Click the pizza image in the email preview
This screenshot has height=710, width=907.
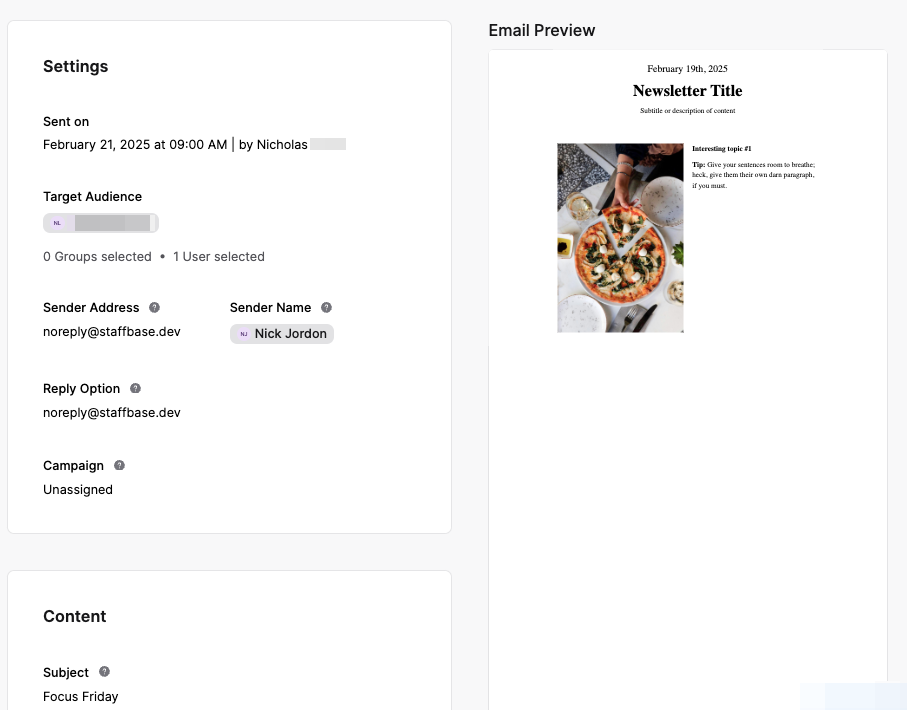coord(620,238)
